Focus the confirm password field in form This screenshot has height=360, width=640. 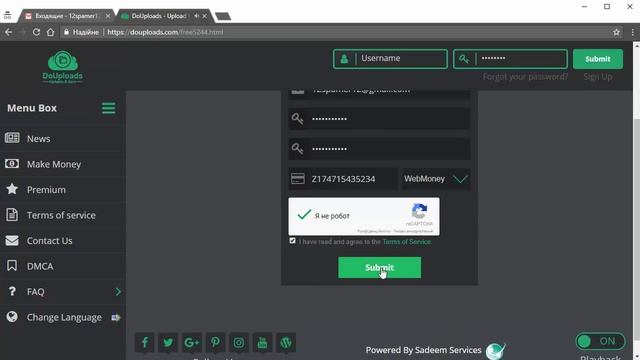(x=379, y=149)
